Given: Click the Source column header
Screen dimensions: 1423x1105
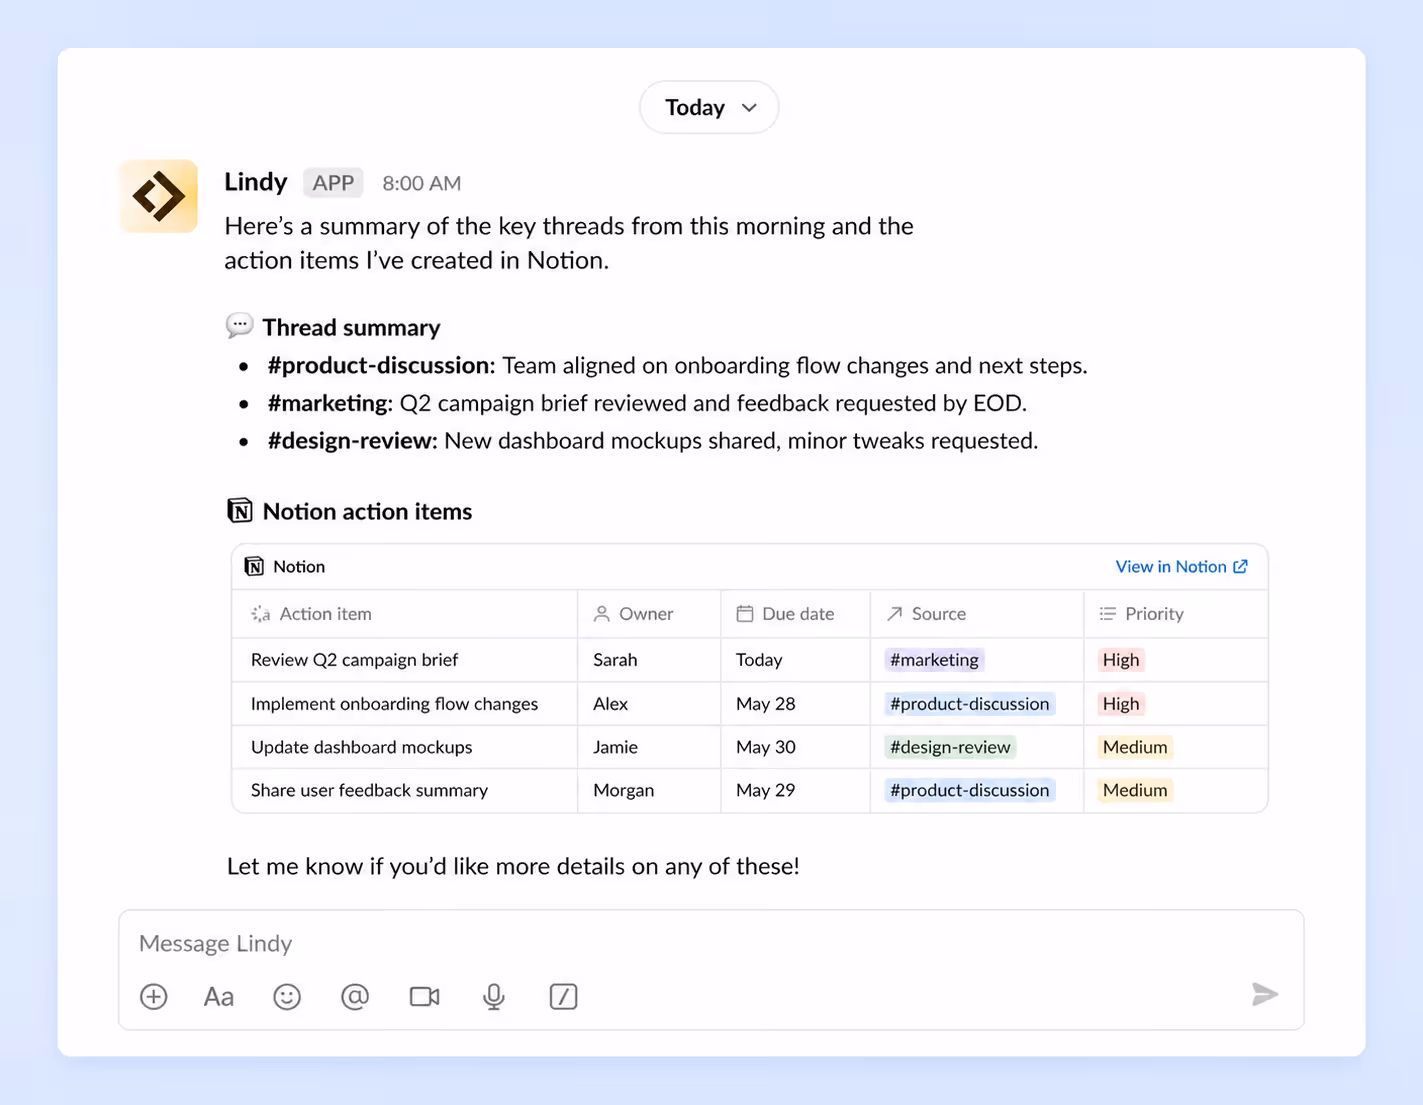Looking at the screenshot, I should click(x=977, y=614).
